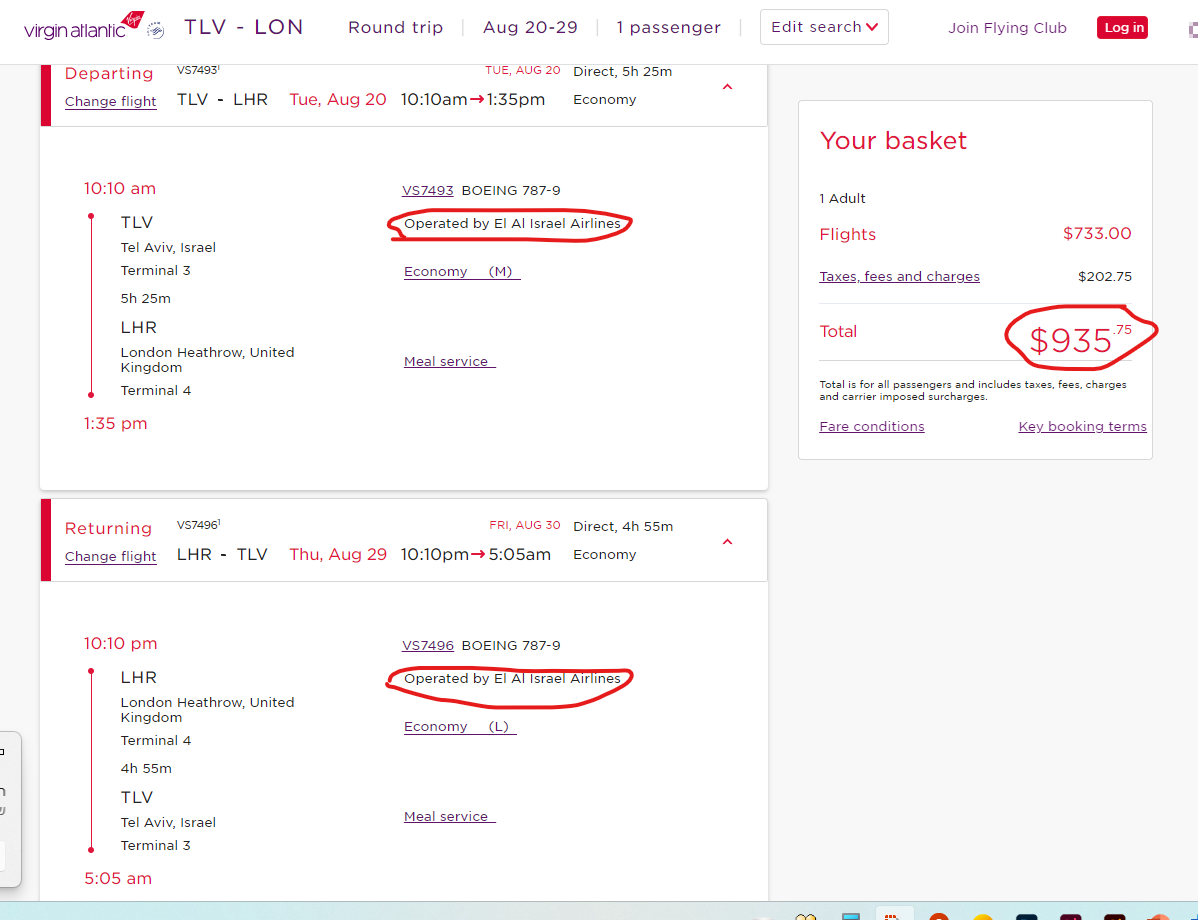1198x920 pixels.
Task: Change flight for the Returning LHR - TLV leg
Action: click(111, 556)
